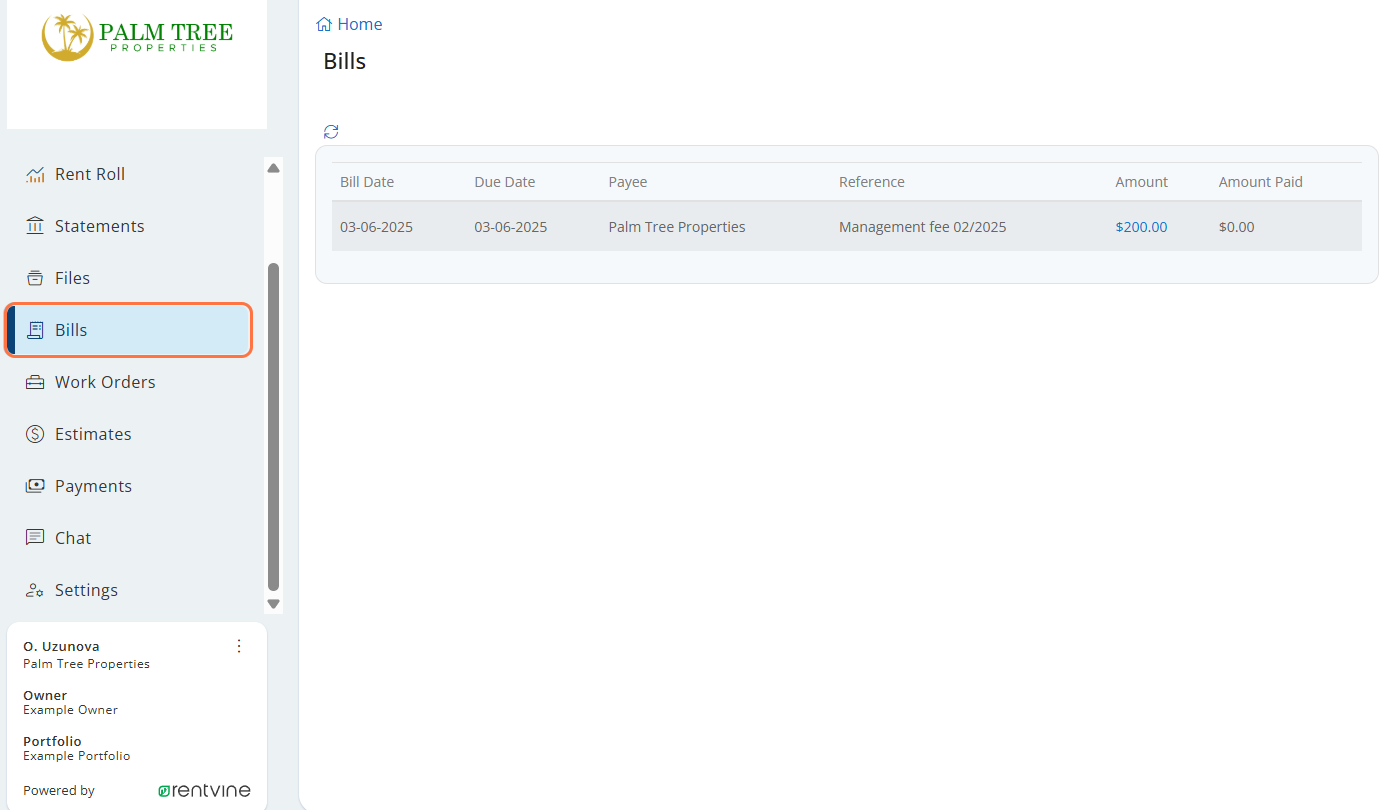Click the Payments cash icon
This screenshot has width=1394, height=810.
(35, 486)
